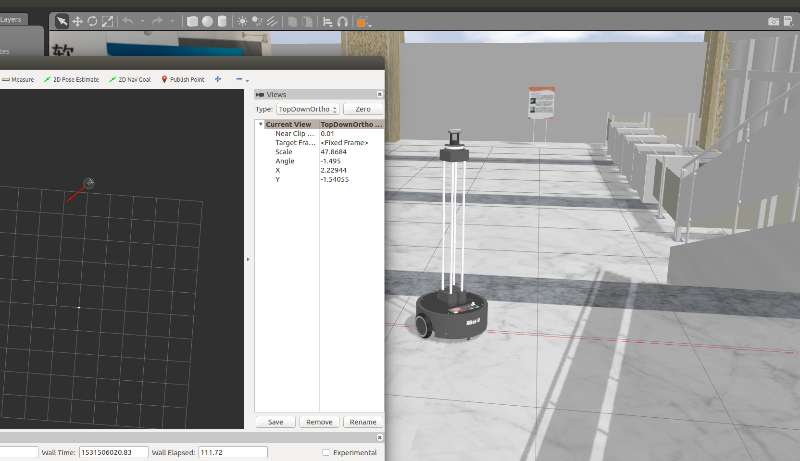Click the Wall Elapsed field
This screenshot has height=461, width=800.
pyautogui.click(x=233, y=452)
